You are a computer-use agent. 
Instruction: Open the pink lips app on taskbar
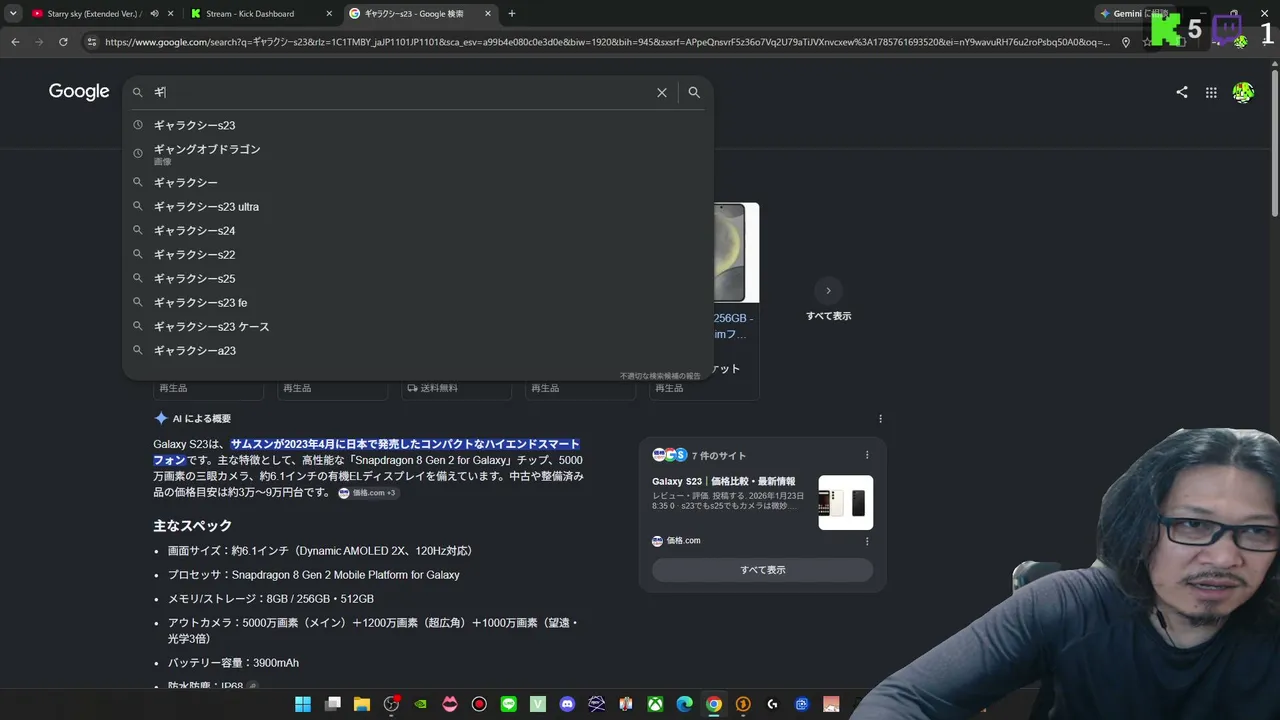[450, 704]
